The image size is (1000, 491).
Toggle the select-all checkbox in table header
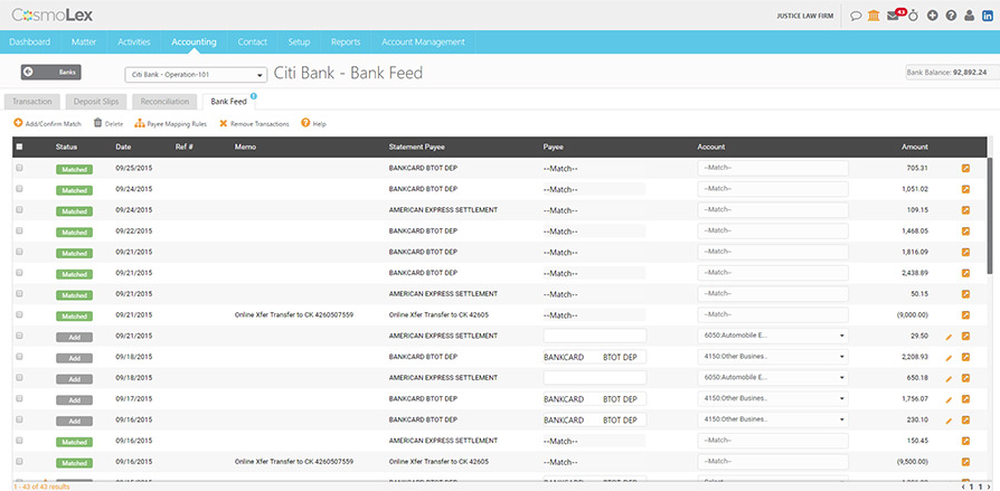tap(19, 147)
